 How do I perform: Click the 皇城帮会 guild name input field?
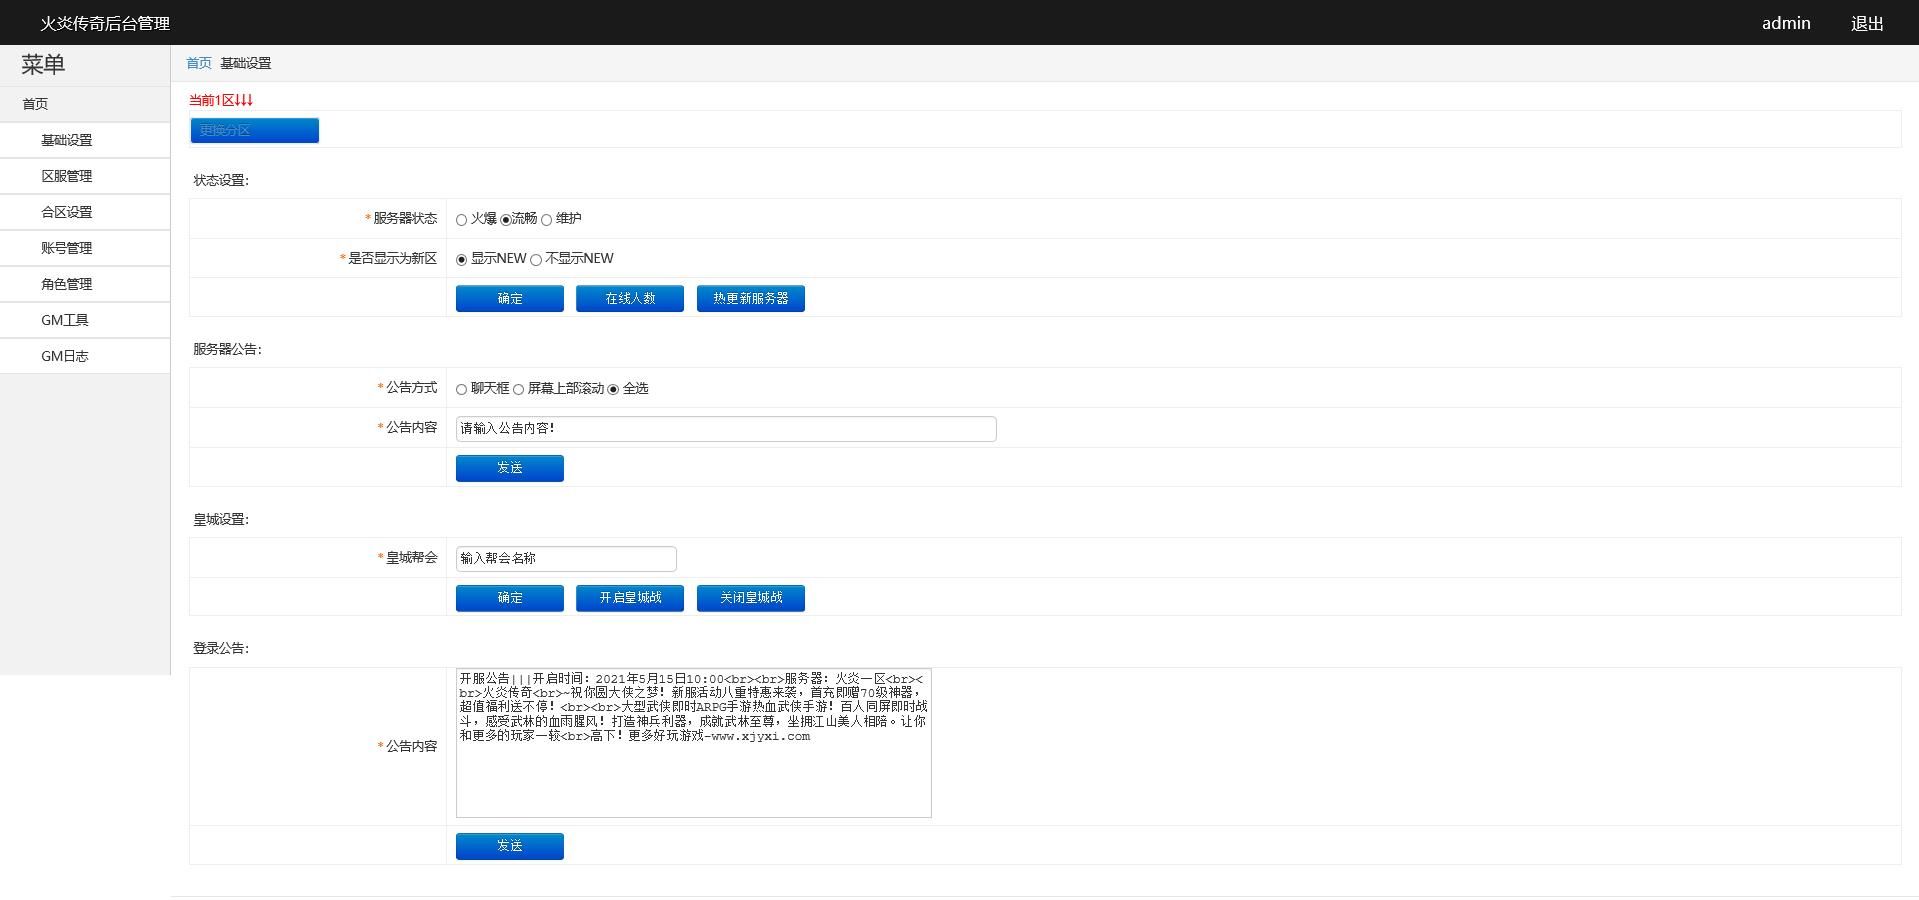point(566,559)
